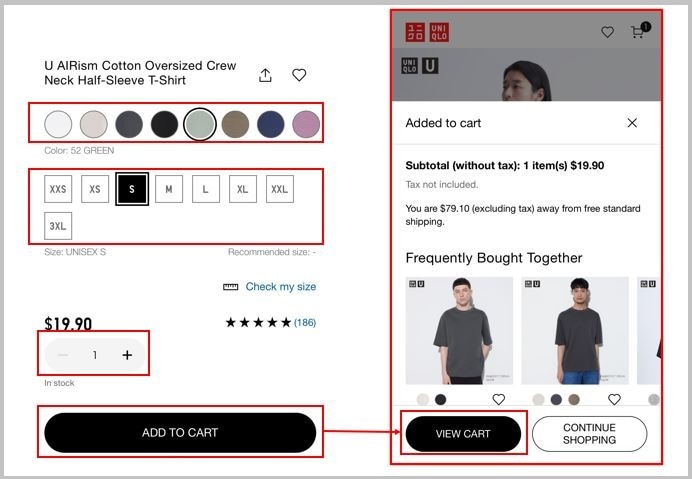Select the navy blue color swatch
The image size is (692, 479).
point(271,124)
